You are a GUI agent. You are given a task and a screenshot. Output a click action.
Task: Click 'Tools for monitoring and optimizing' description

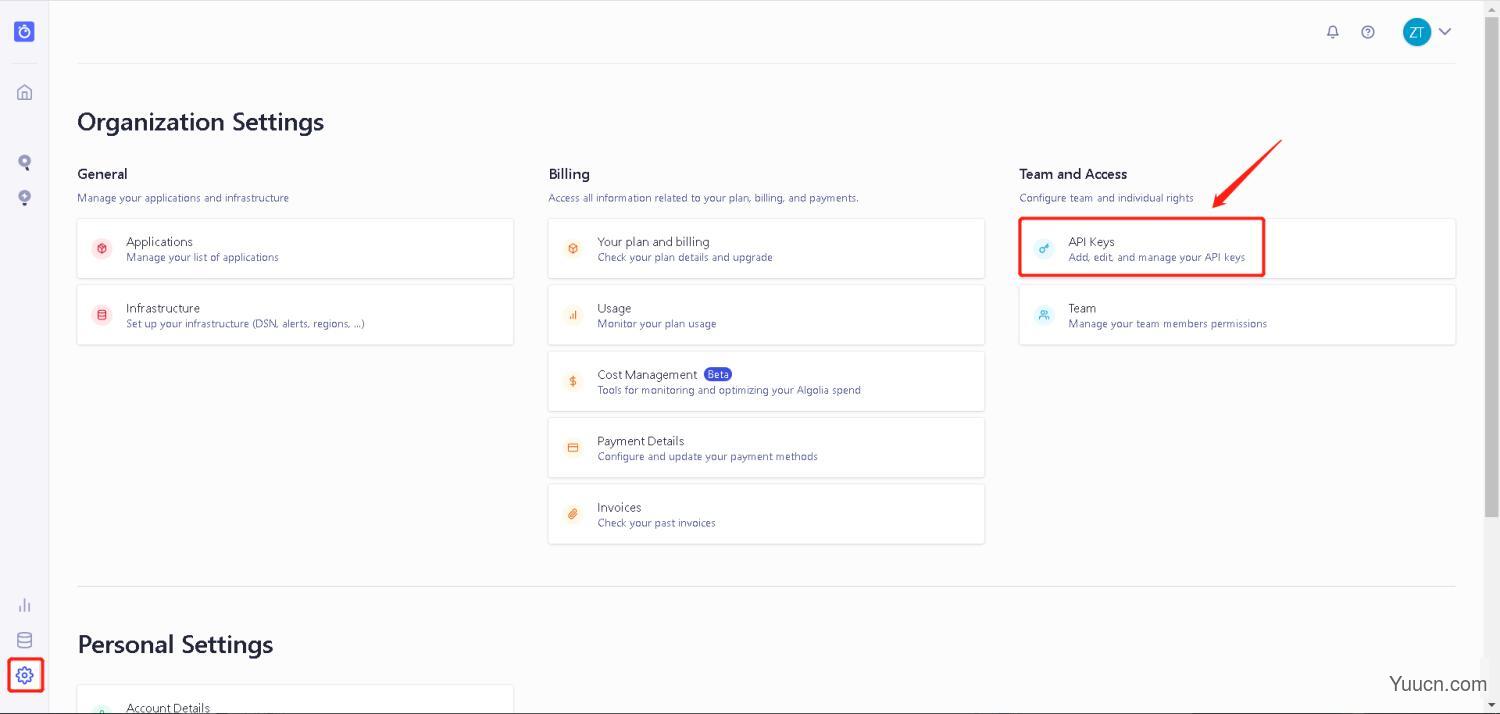tap(729, 390)
